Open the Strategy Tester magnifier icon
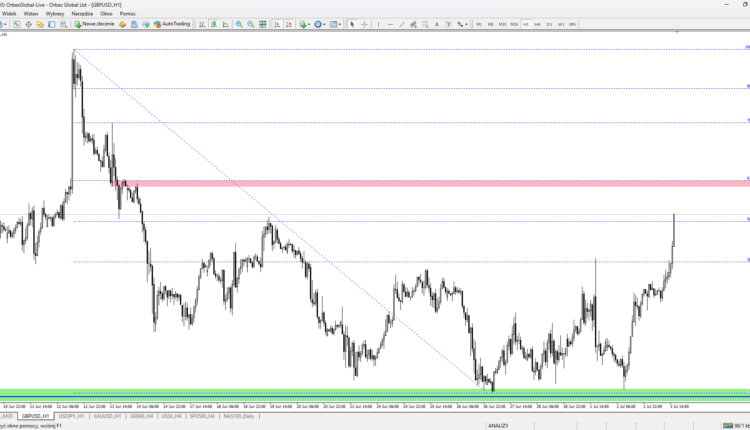Image resolution: width=750 pixels, height=430 pixels. click(x=63, y=24)
